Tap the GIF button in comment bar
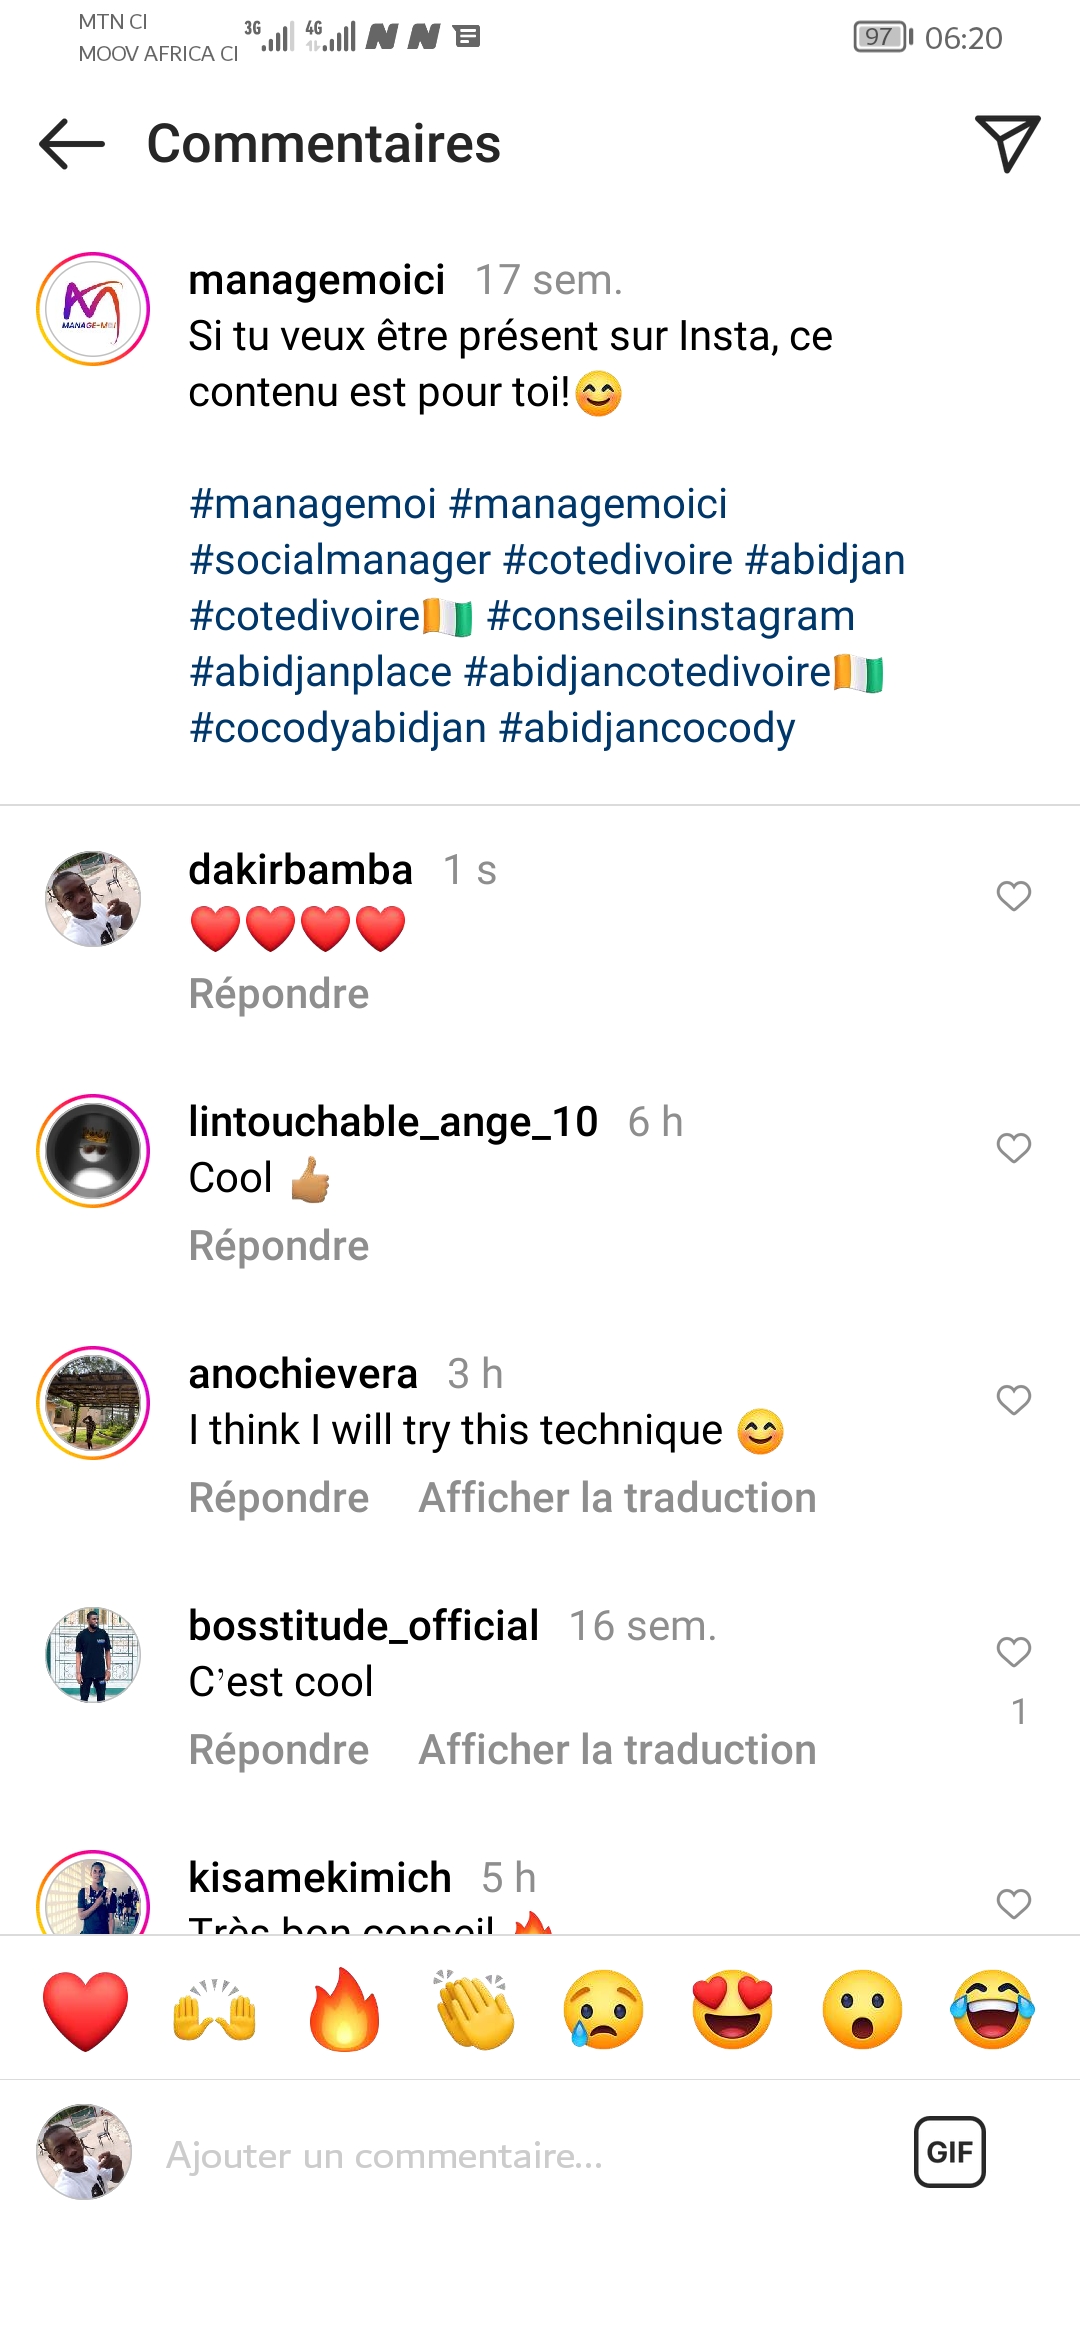Screen dimensions: 1080x2340 tap(949, 2152)
